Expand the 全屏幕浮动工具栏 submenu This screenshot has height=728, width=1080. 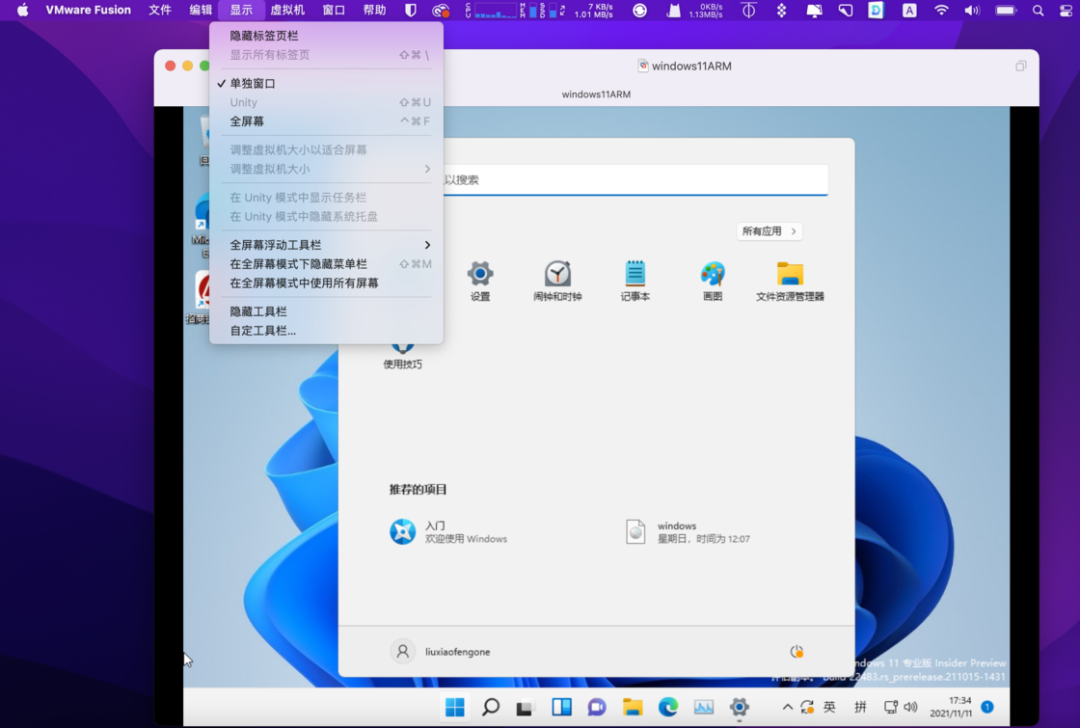coord(327,245)
